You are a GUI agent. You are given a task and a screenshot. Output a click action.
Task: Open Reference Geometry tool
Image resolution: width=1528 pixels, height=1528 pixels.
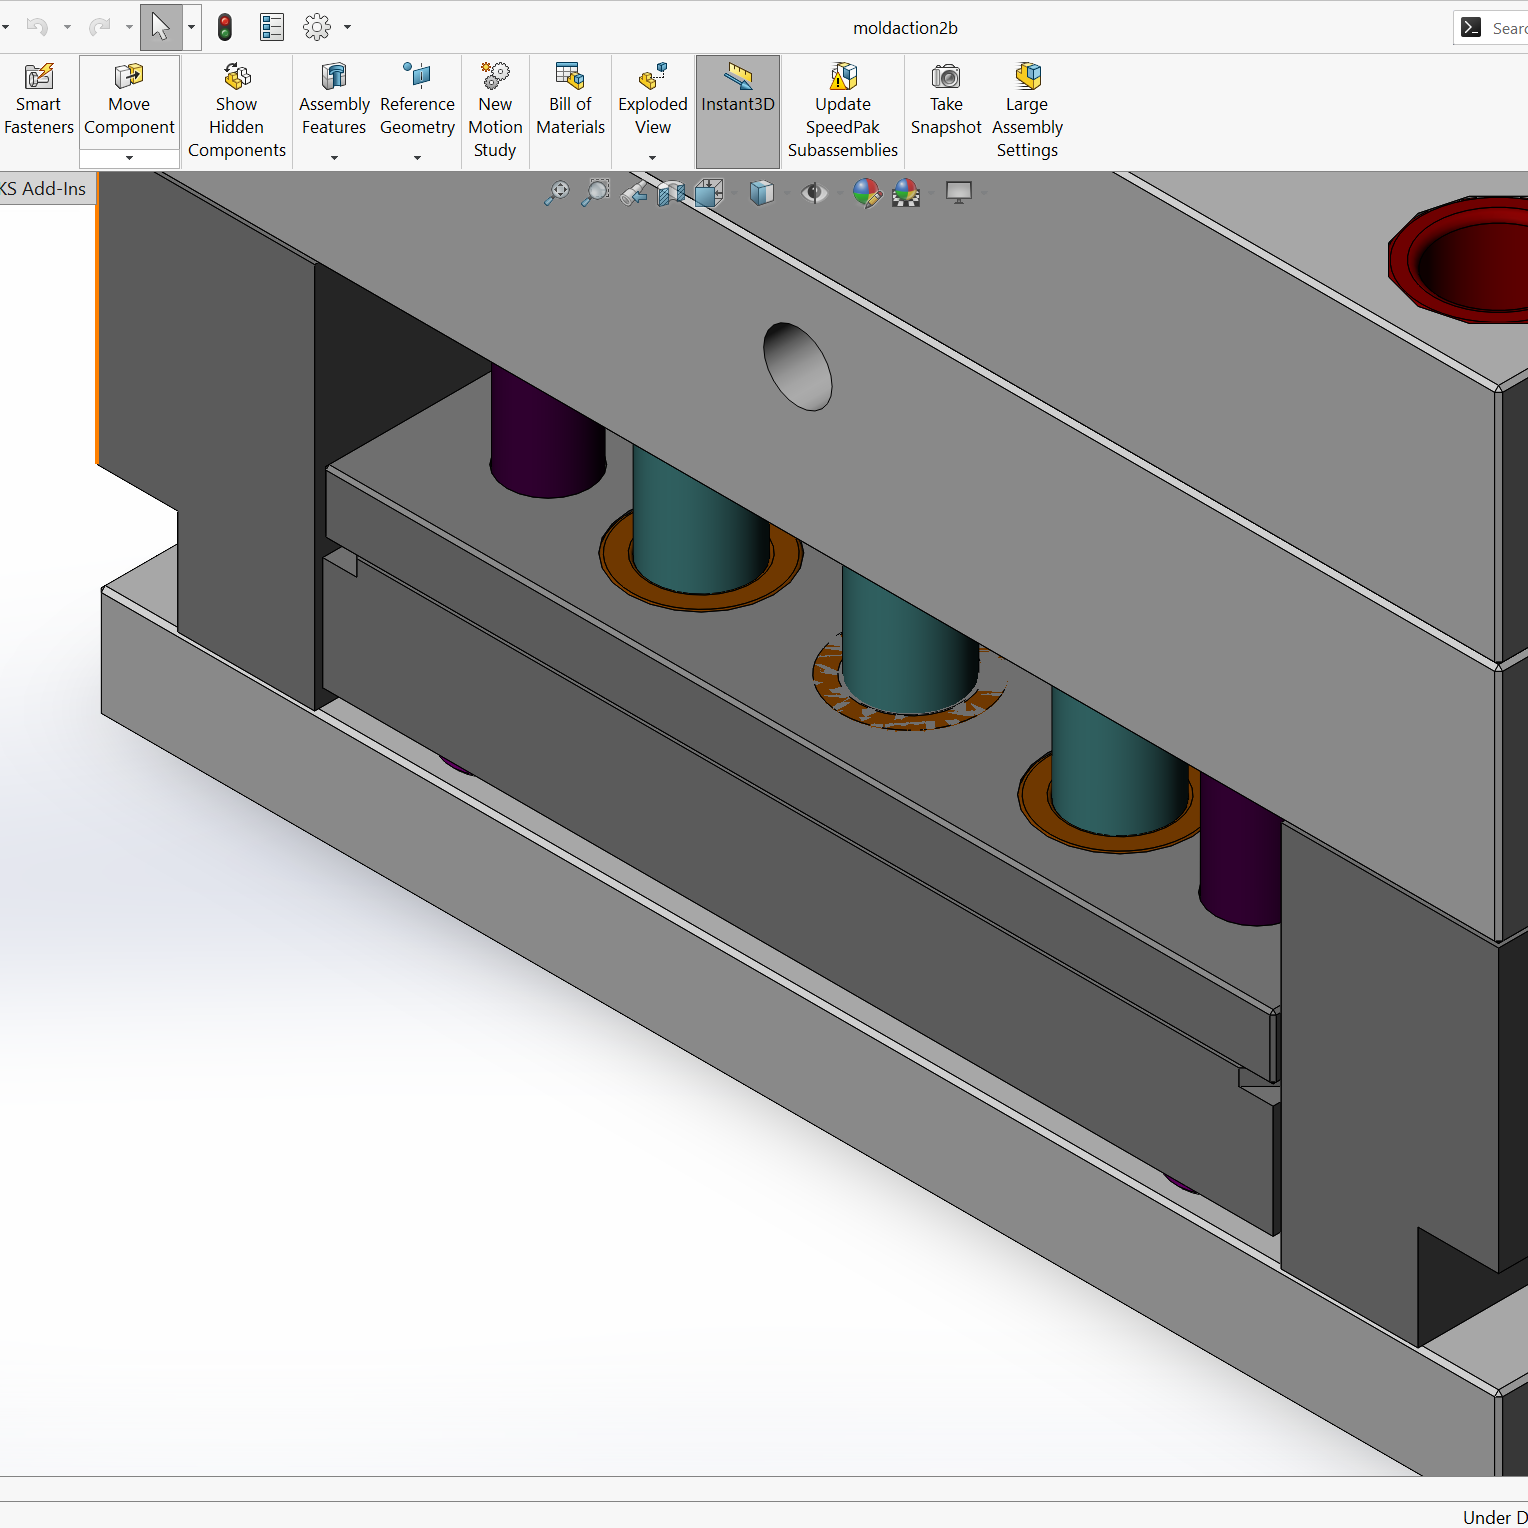coord(417,100)
